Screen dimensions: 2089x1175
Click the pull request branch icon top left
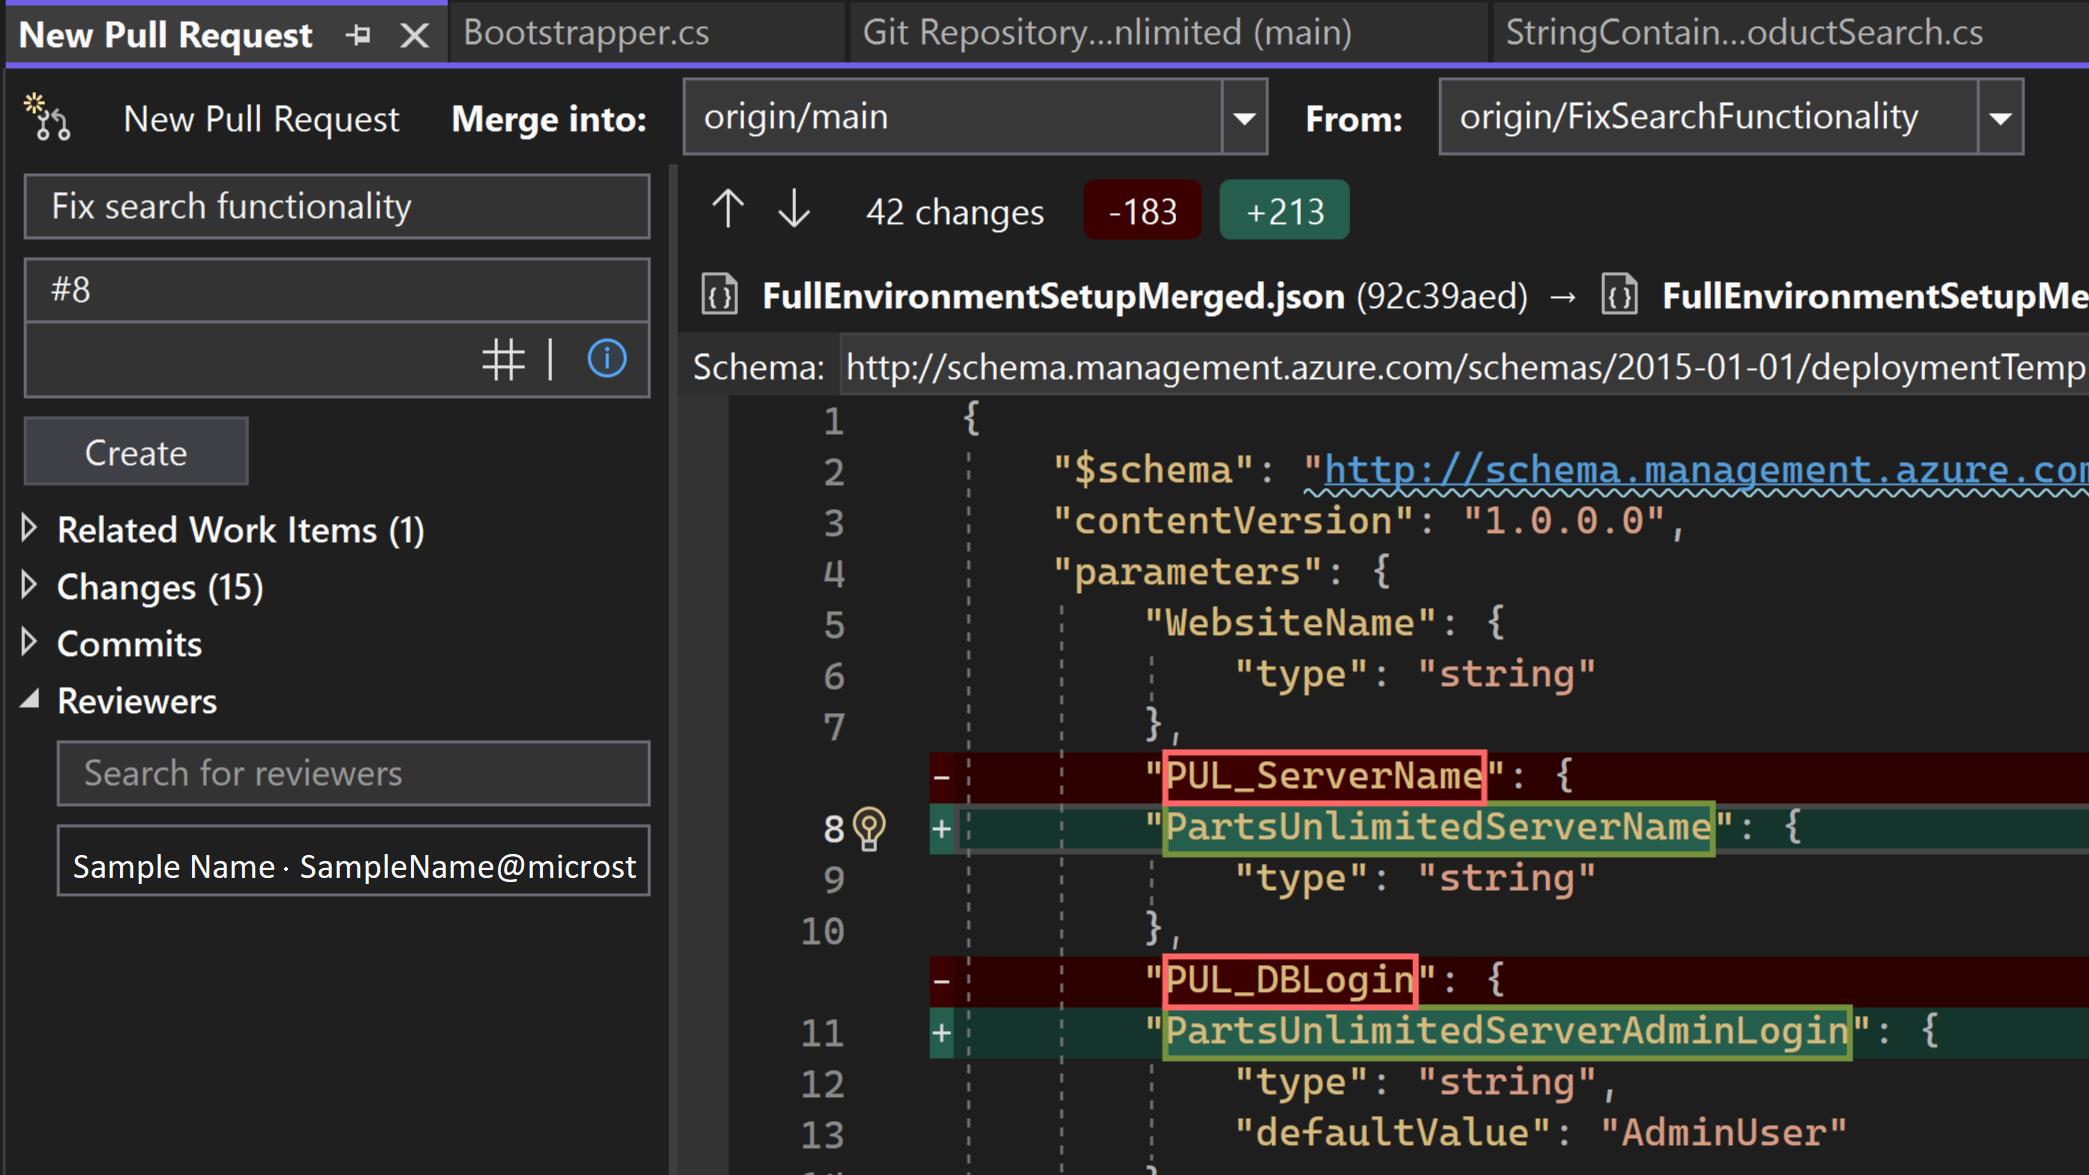coord(49,116)
